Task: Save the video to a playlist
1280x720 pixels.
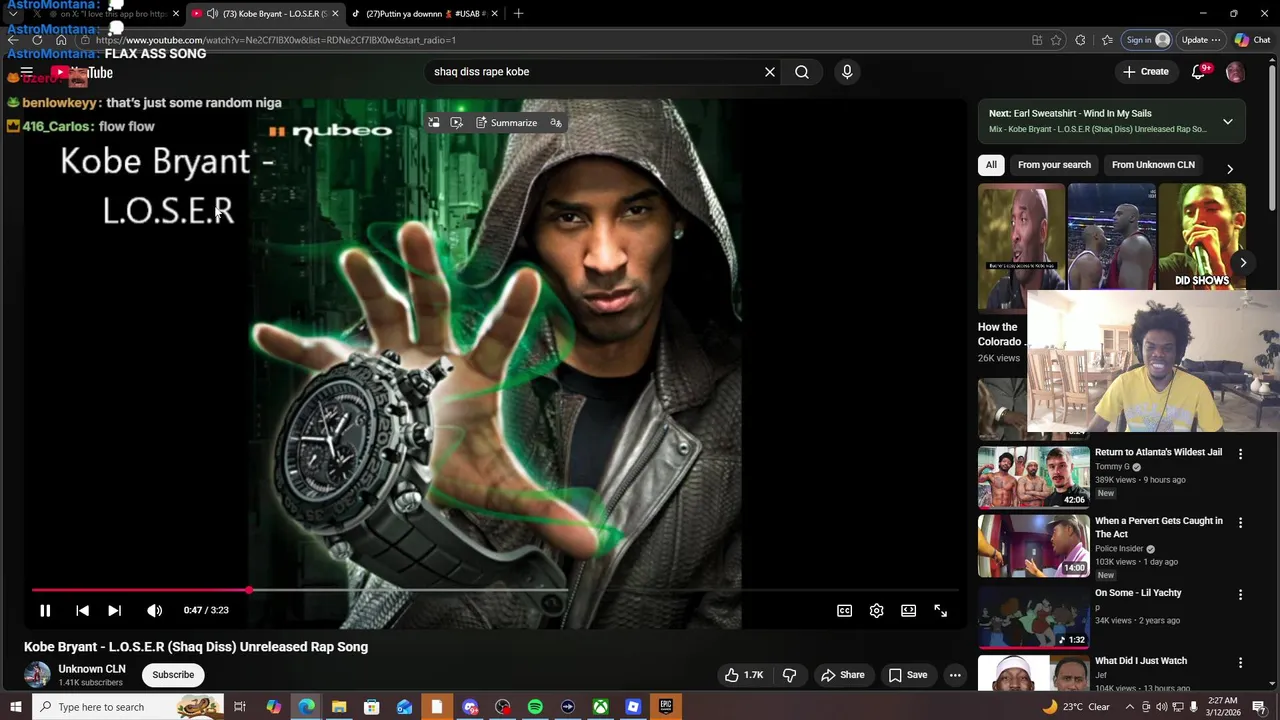Action: click(x=907, y=675)
